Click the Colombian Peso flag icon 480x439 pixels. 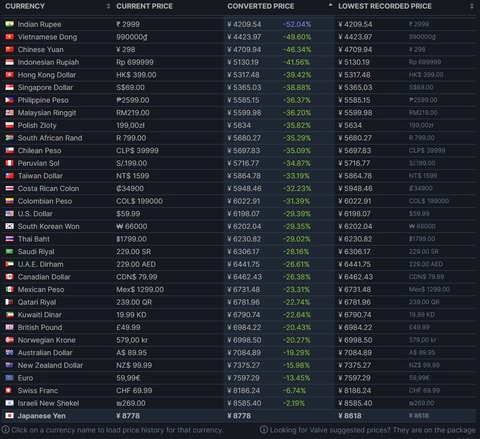(9, 201)
